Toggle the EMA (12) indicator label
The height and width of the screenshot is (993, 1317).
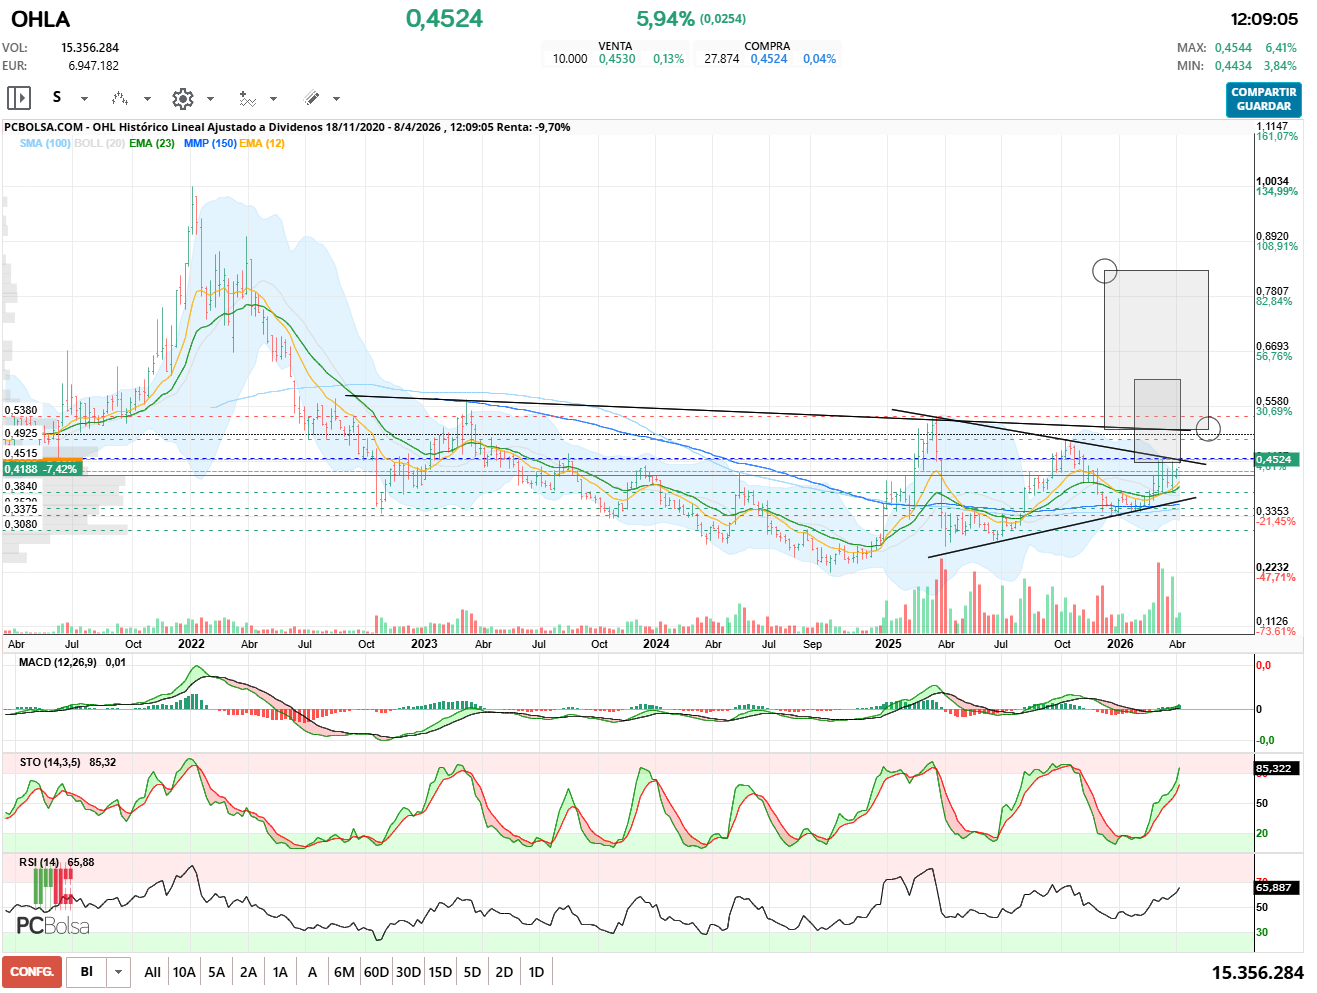pos(262,143)
